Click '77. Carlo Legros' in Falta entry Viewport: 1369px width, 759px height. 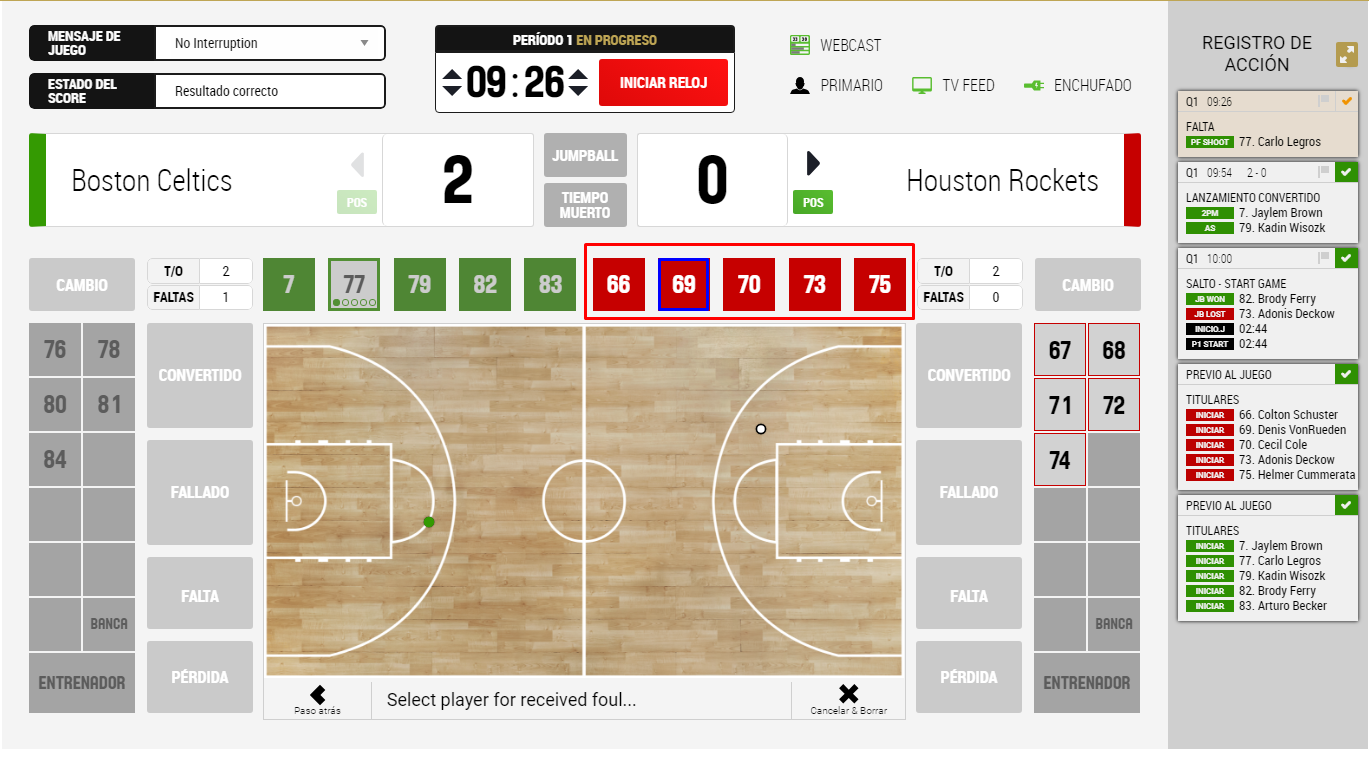click(1280, 142)
